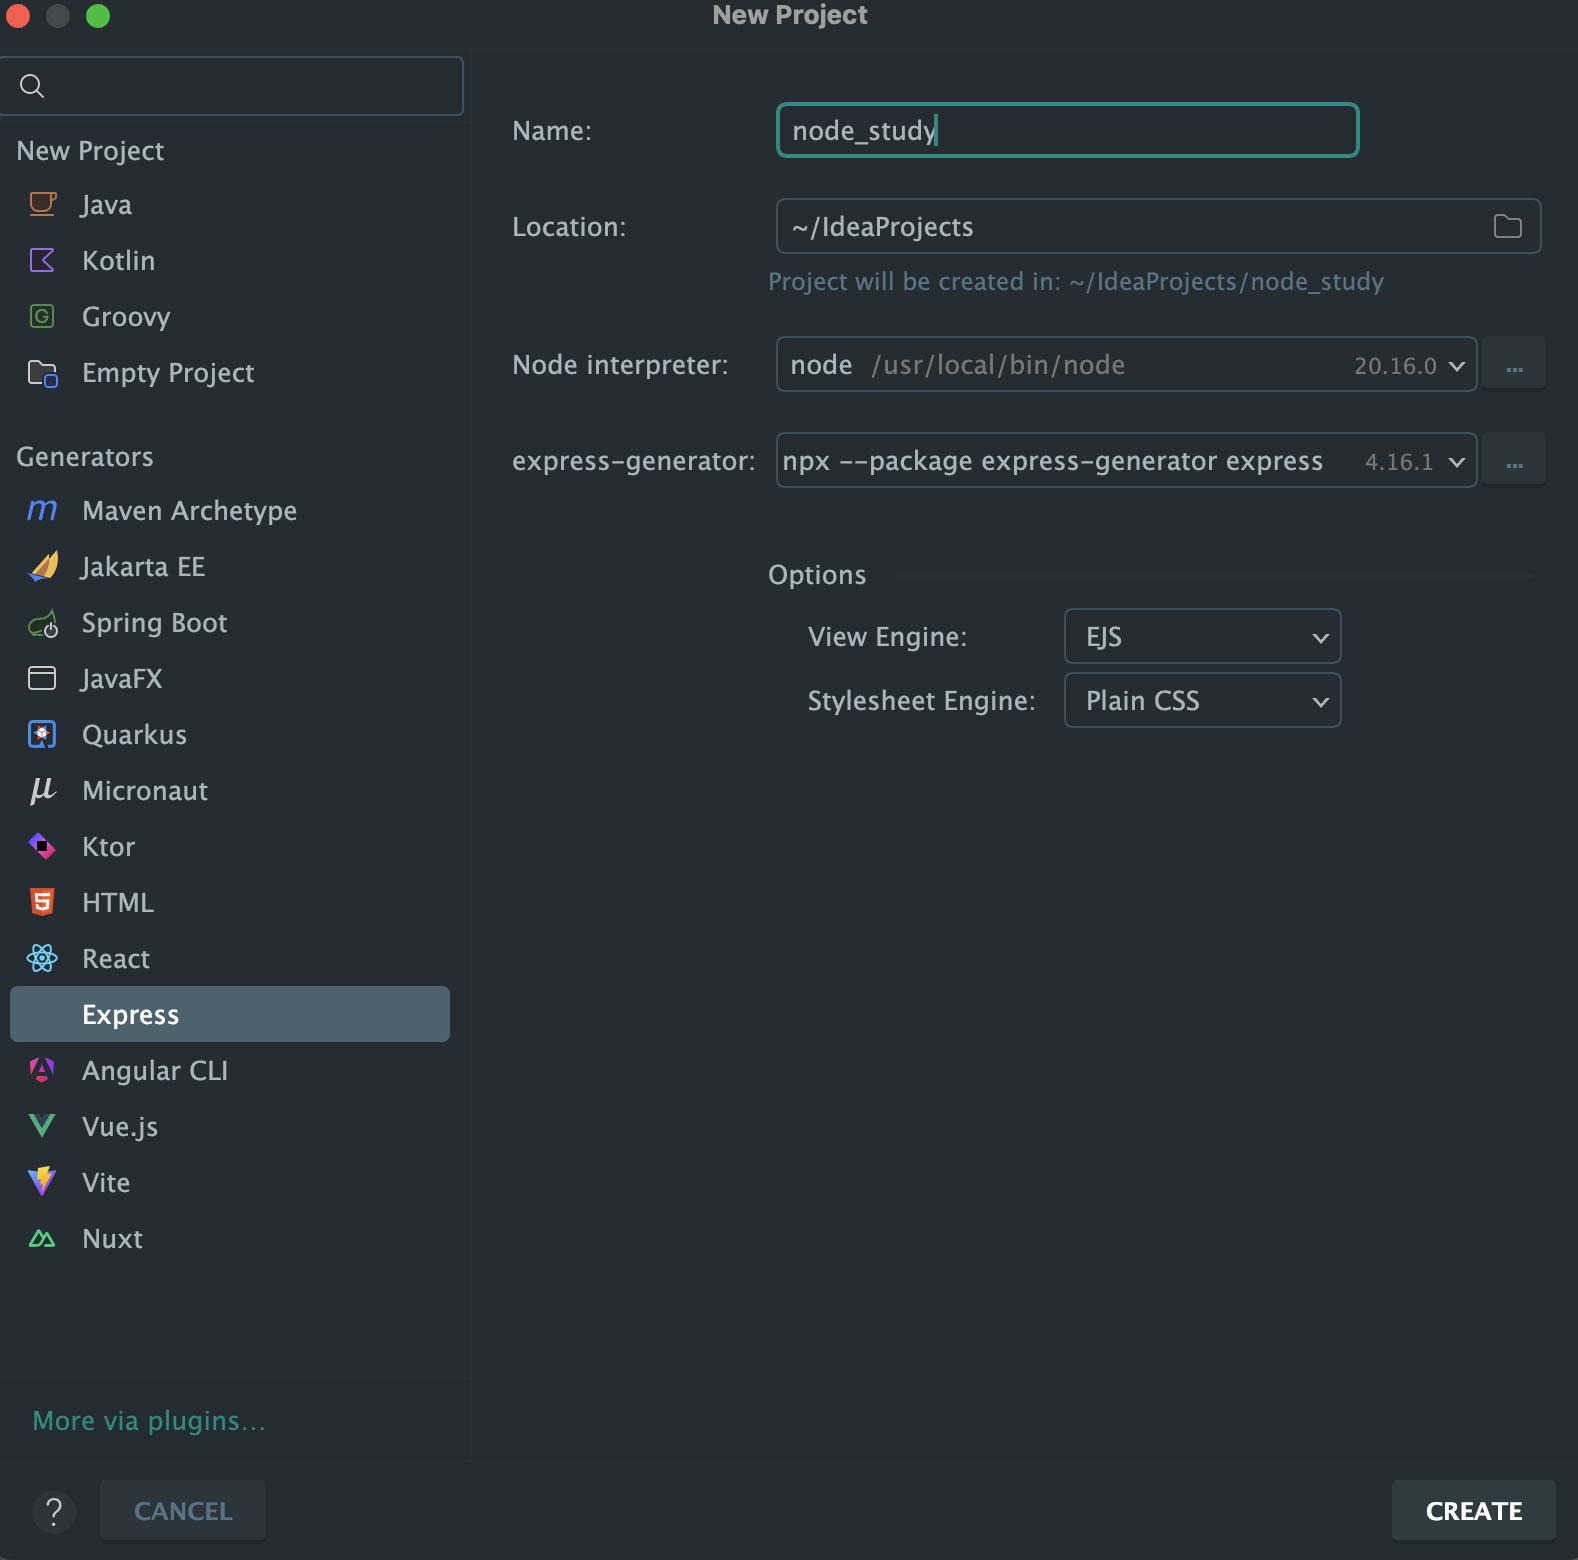Open express-generator browse ellipsis button
This screenshot has width=1578, height=1560.
[x=1514, y=460]
